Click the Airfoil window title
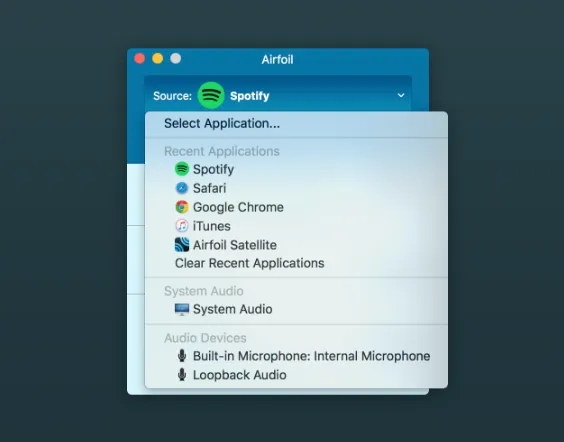Viewport: 564px width, 442px height. [277, 59]
